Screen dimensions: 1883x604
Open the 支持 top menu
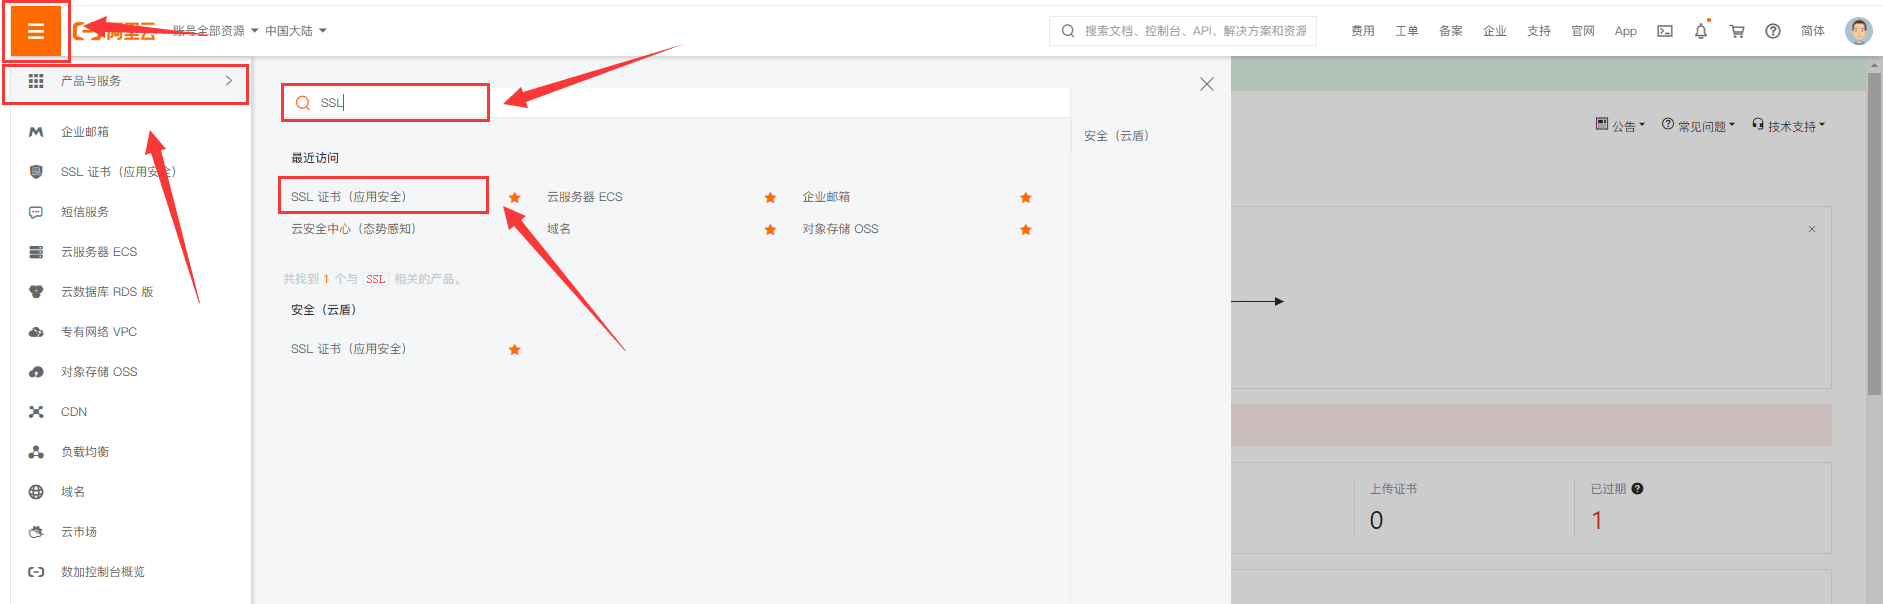1539,31
